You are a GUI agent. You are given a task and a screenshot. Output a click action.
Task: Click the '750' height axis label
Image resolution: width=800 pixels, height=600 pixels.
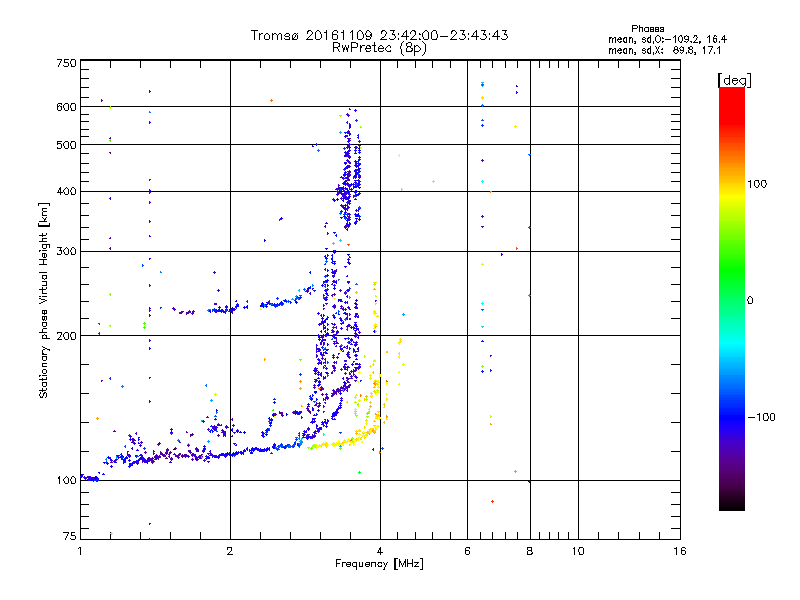pyautogui.click(x=66, y=63)
